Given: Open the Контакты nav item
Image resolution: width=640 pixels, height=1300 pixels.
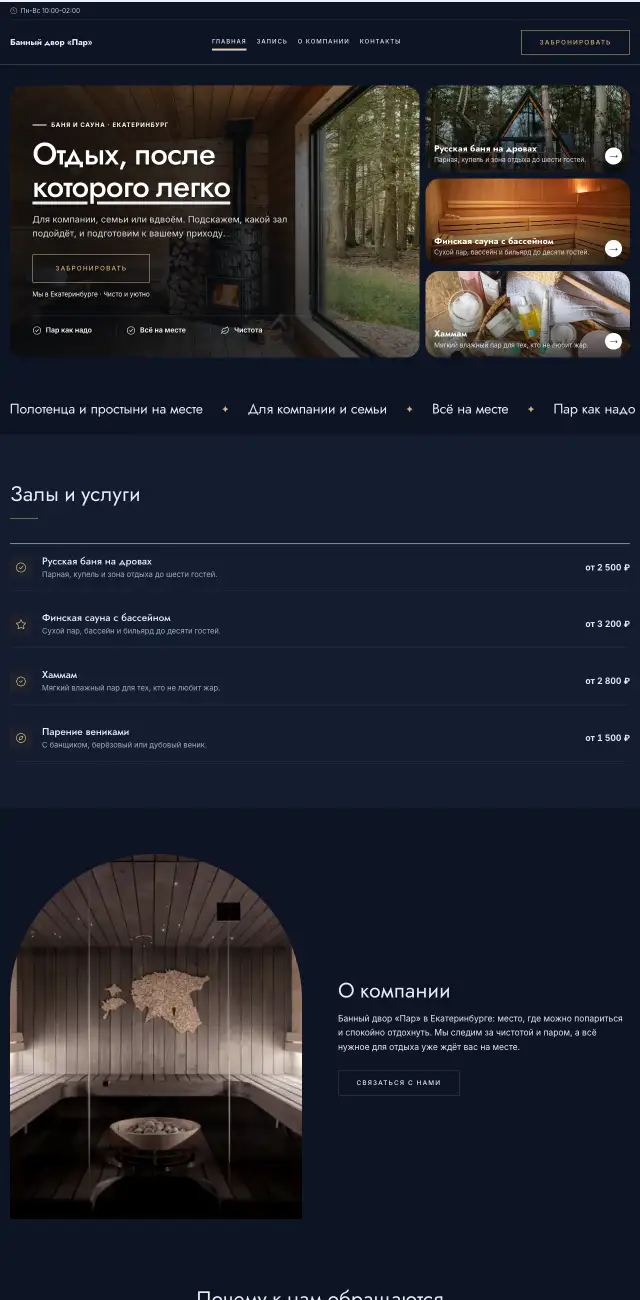Looking at the screenshot, I should [380, 42].
